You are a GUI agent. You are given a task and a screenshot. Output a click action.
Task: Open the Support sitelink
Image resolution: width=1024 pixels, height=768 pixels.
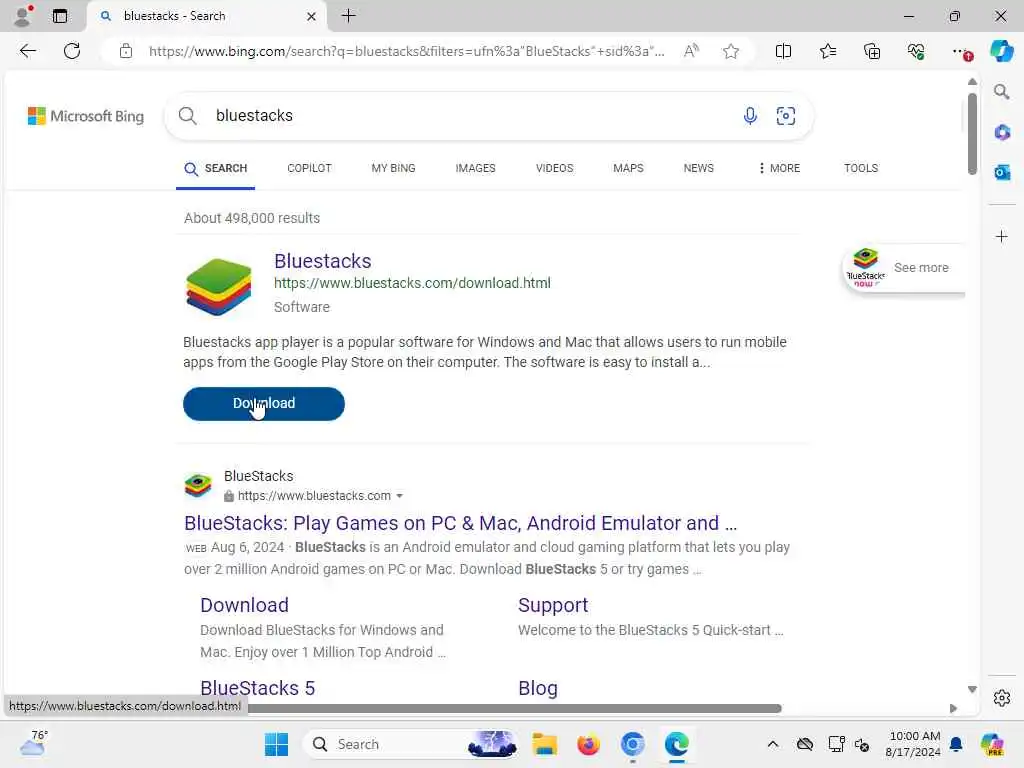click(x=553, y=605)
